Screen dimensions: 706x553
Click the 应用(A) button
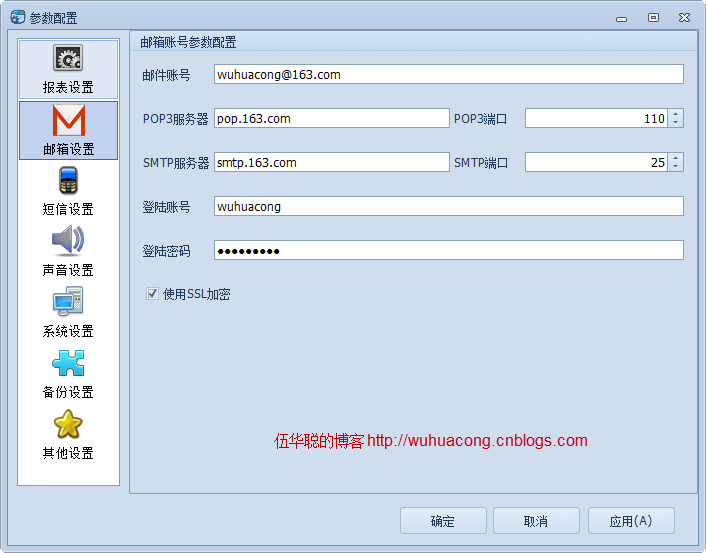(x=631, y=521)
